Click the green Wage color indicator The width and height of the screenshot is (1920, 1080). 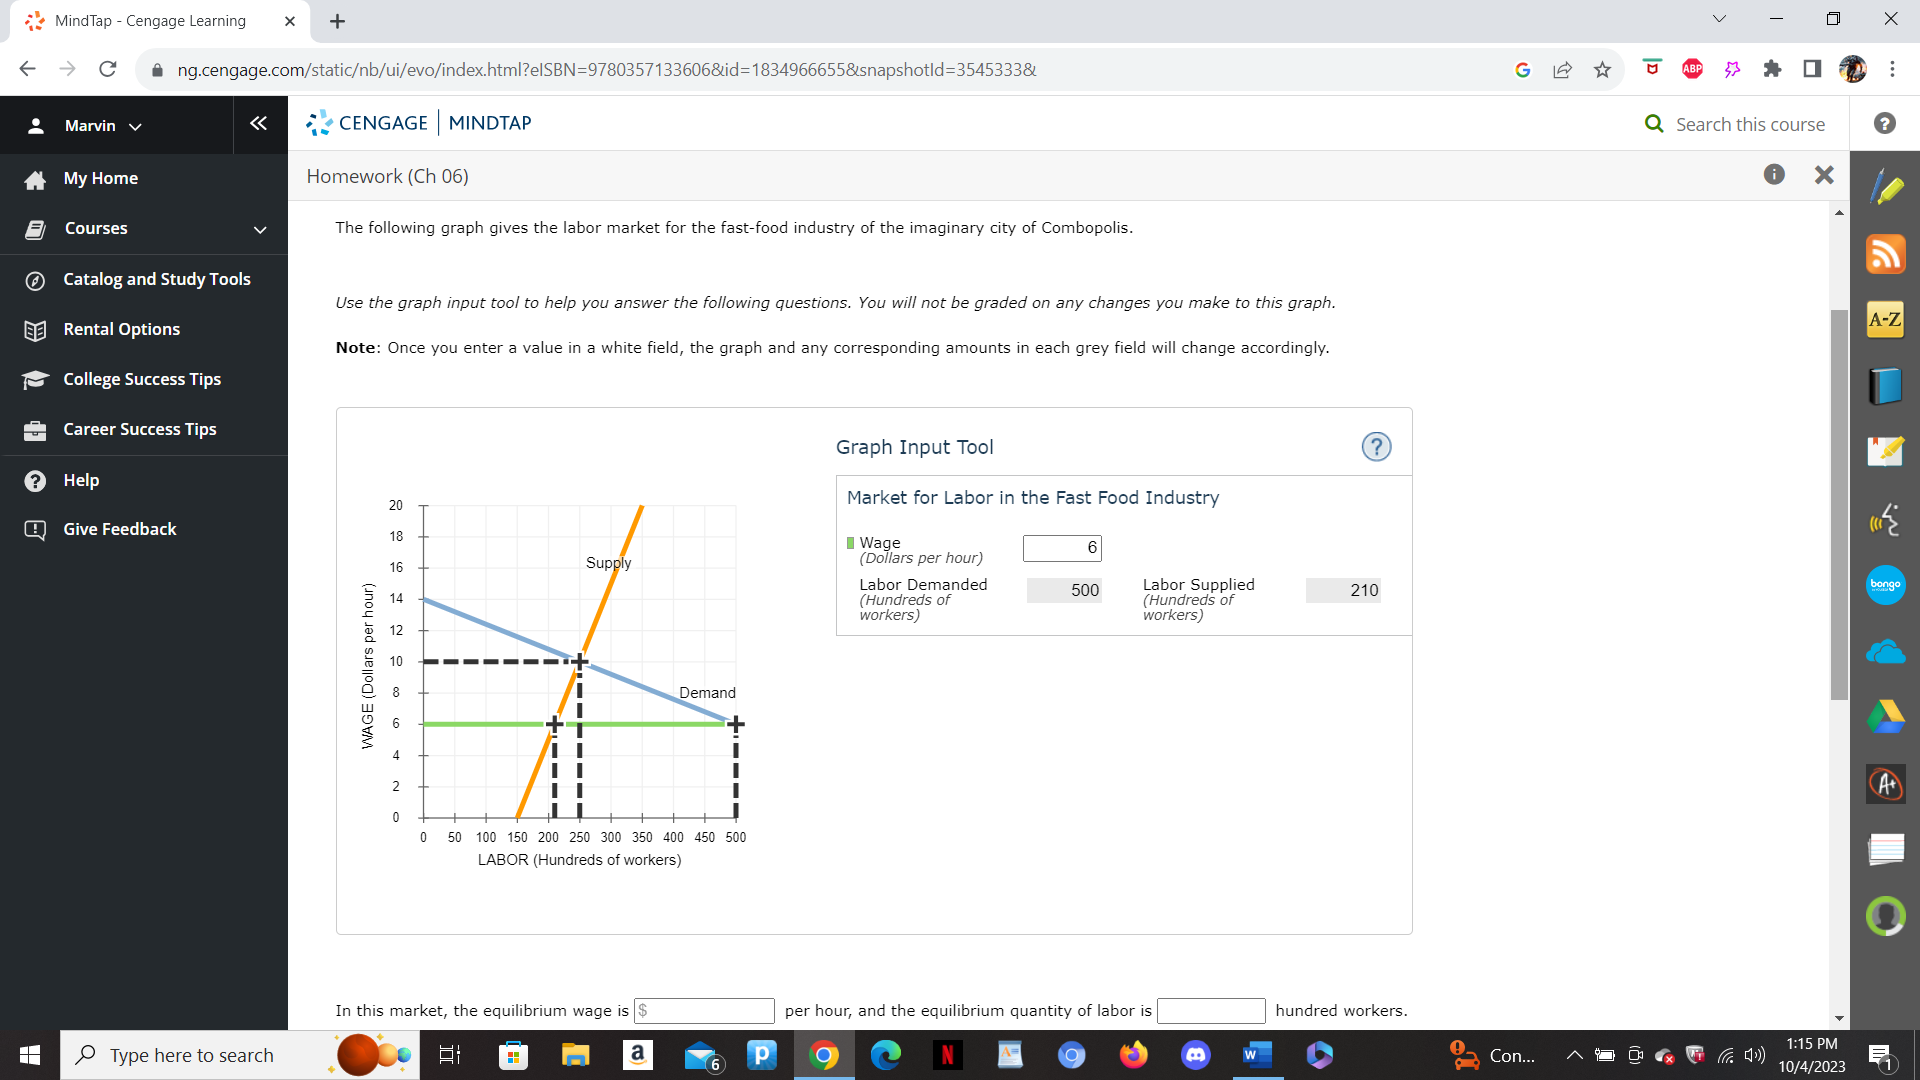point(850,543)
